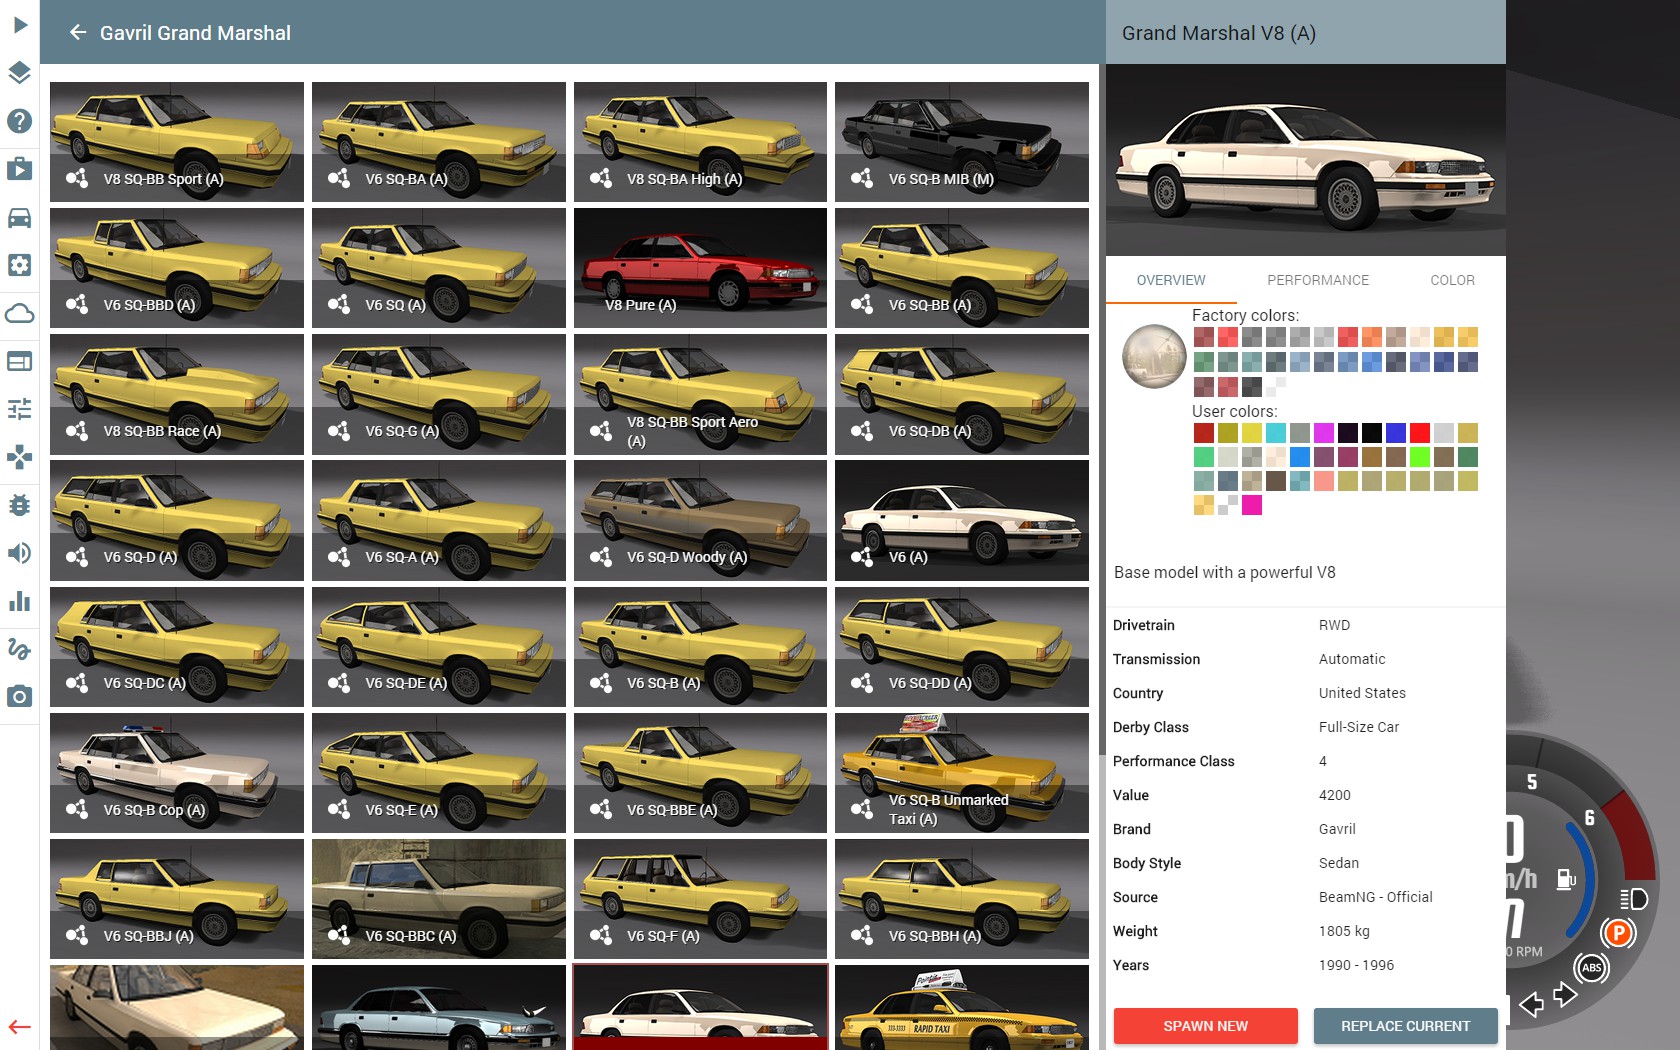Go back using arrow beside Gavril Grand Marshal
The height and width of the screenshot is (1050, 1680).
coord(78,33)
